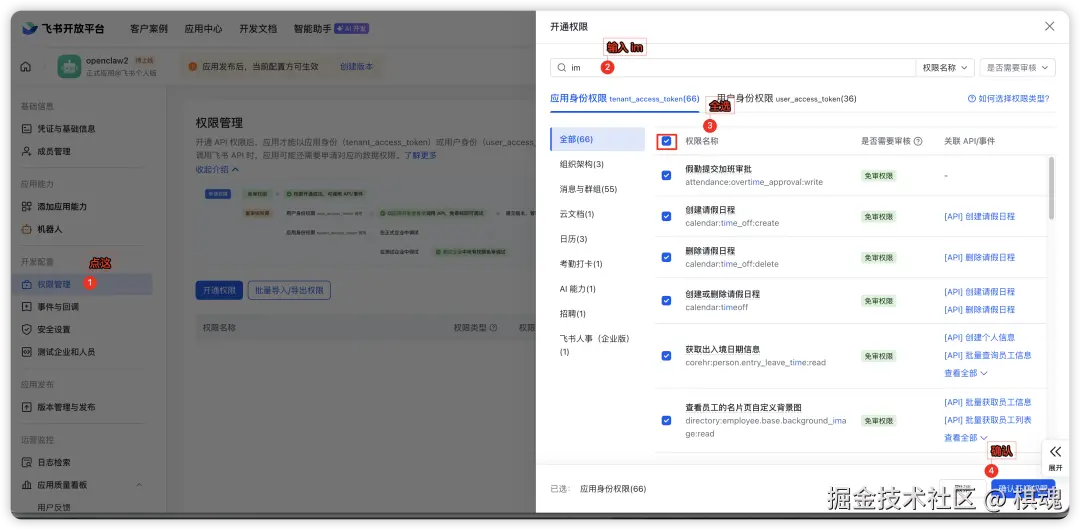The image size is (1080, 530).
Task: Click the home icon in the breadcrumb
Action: coord(26,67)
